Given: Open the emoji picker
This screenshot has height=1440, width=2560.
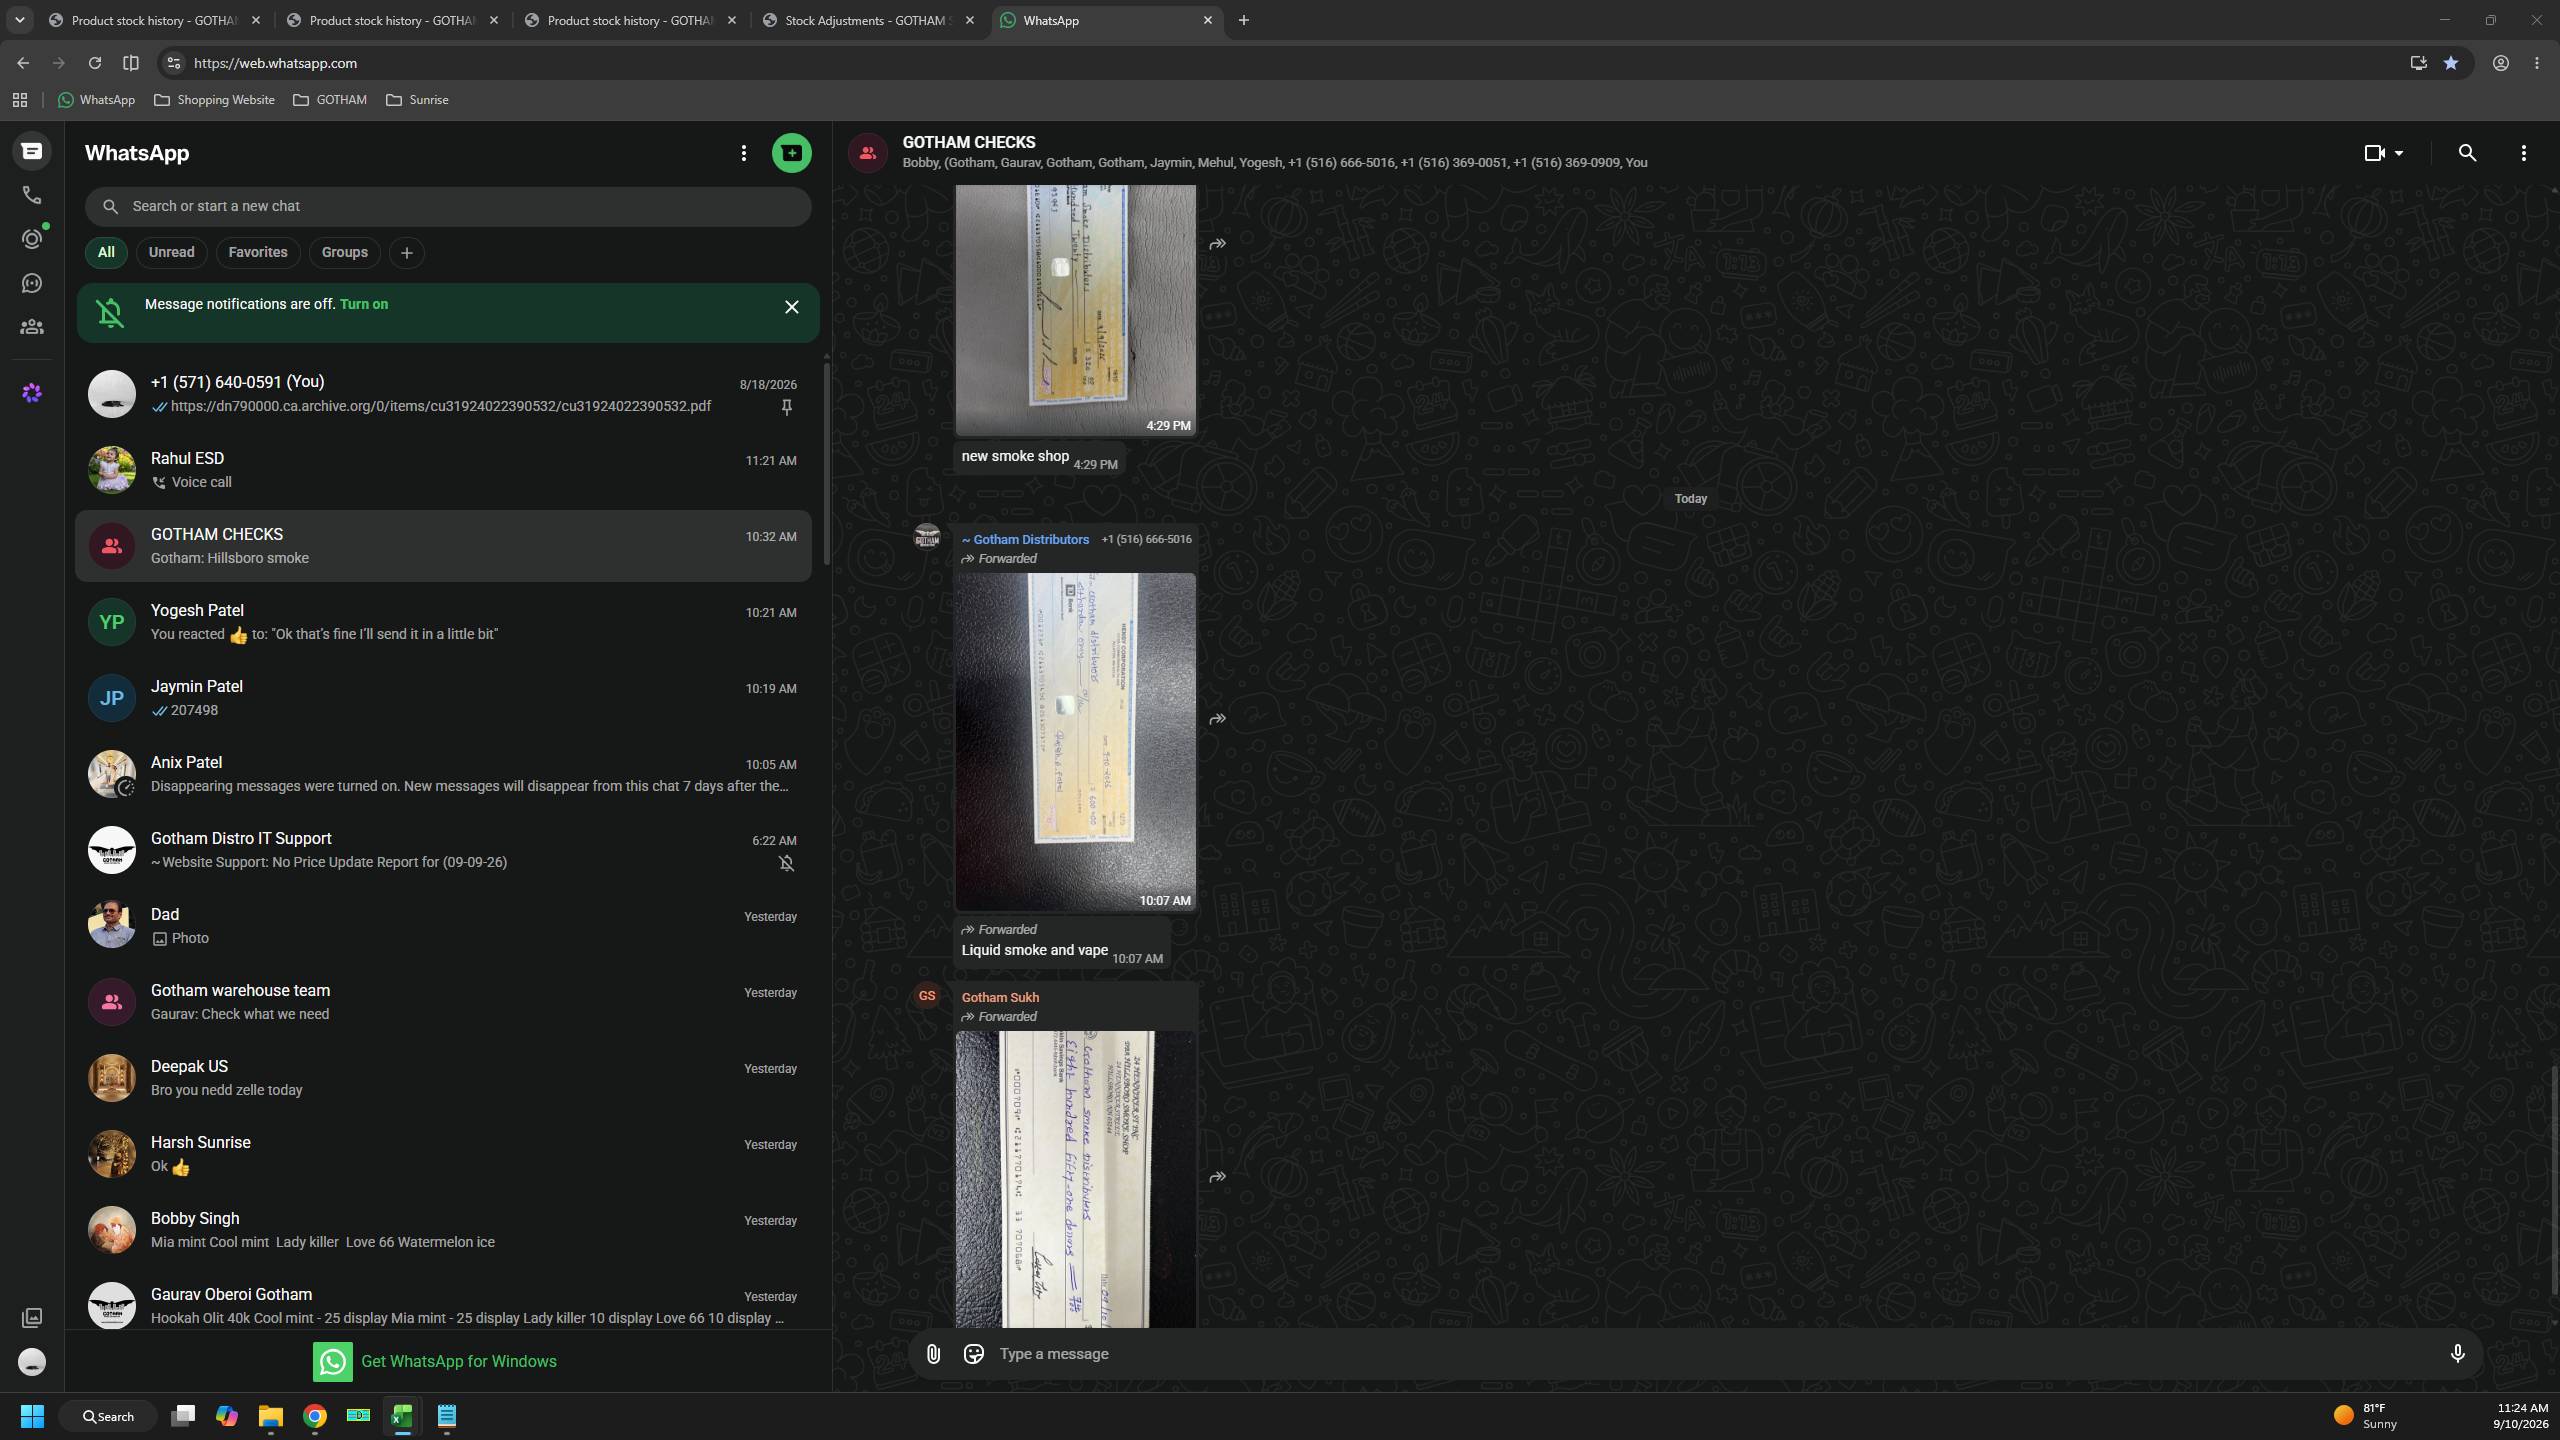Looking at the screenshot, I should pos(973,1354).
